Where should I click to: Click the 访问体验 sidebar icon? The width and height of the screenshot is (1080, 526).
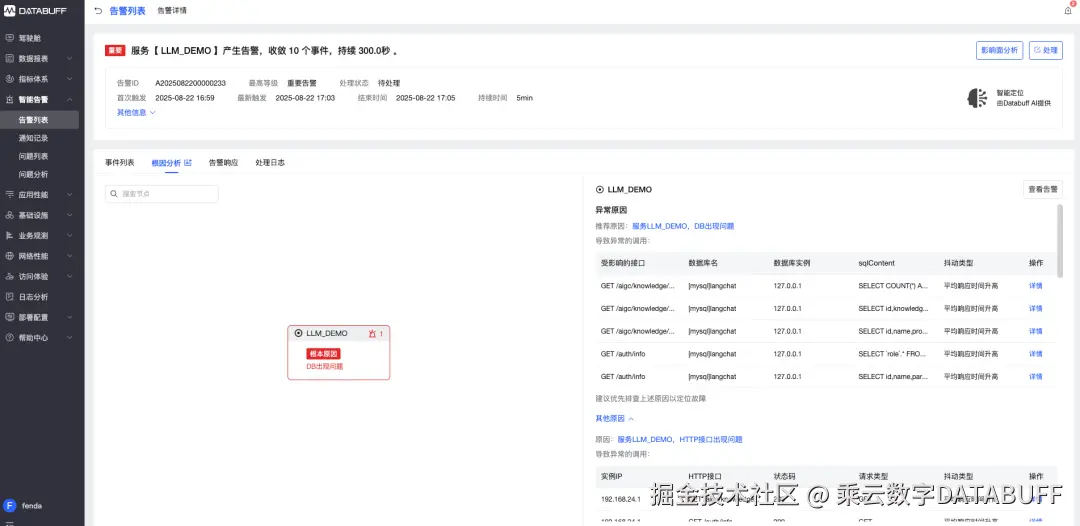pos(10,277)
